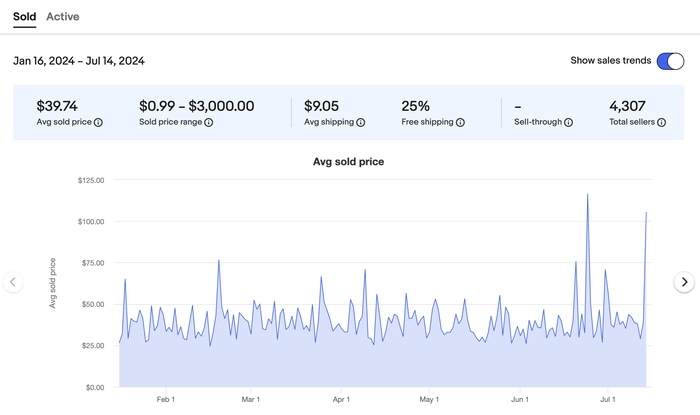Click the Avg sold price chart title
700x415 pixels.
click(349, 161)
